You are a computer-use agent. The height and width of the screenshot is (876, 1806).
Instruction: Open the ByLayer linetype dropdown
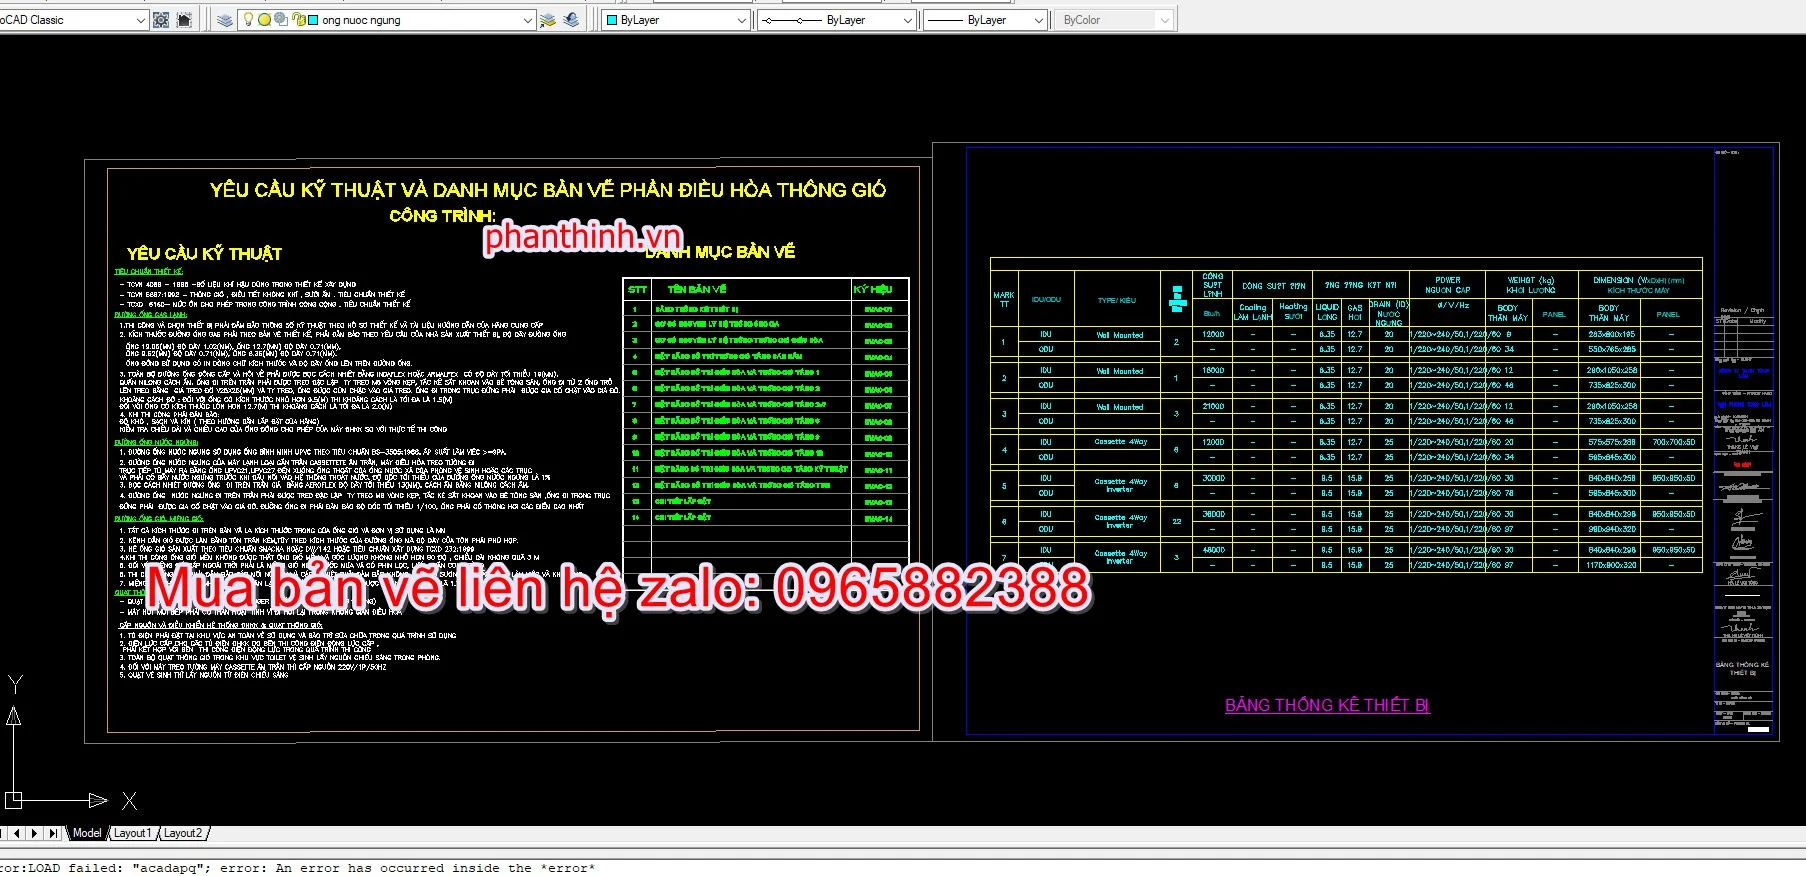click(x=908, y=20)
